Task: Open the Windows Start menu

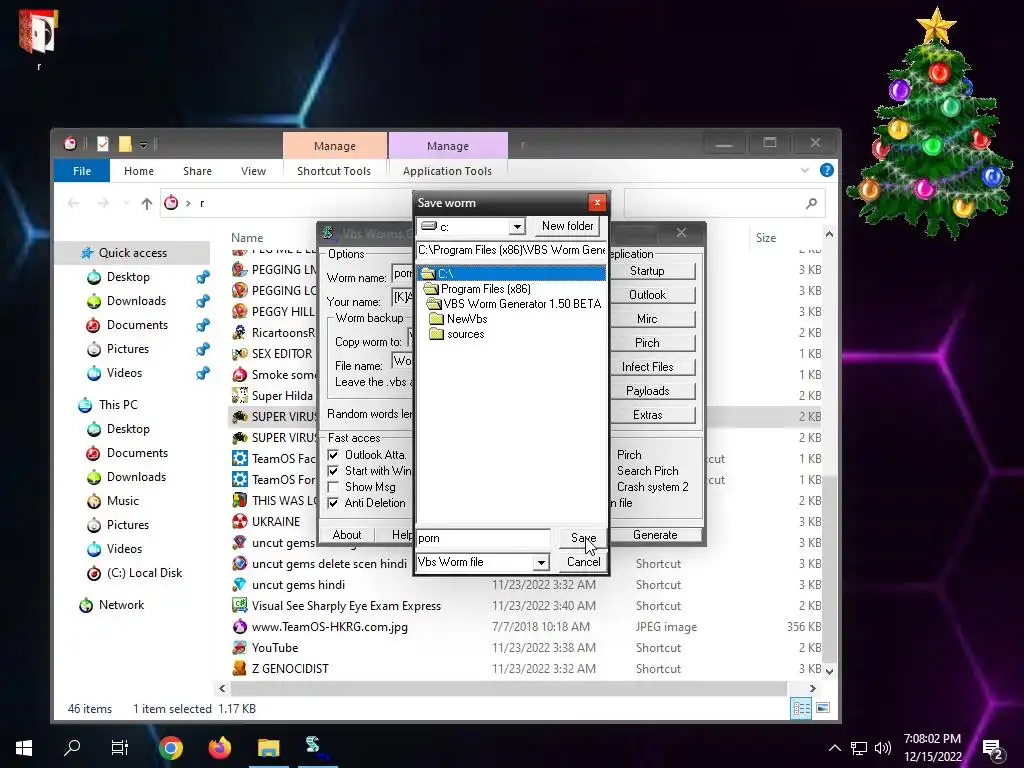Action: coord(24,748)
